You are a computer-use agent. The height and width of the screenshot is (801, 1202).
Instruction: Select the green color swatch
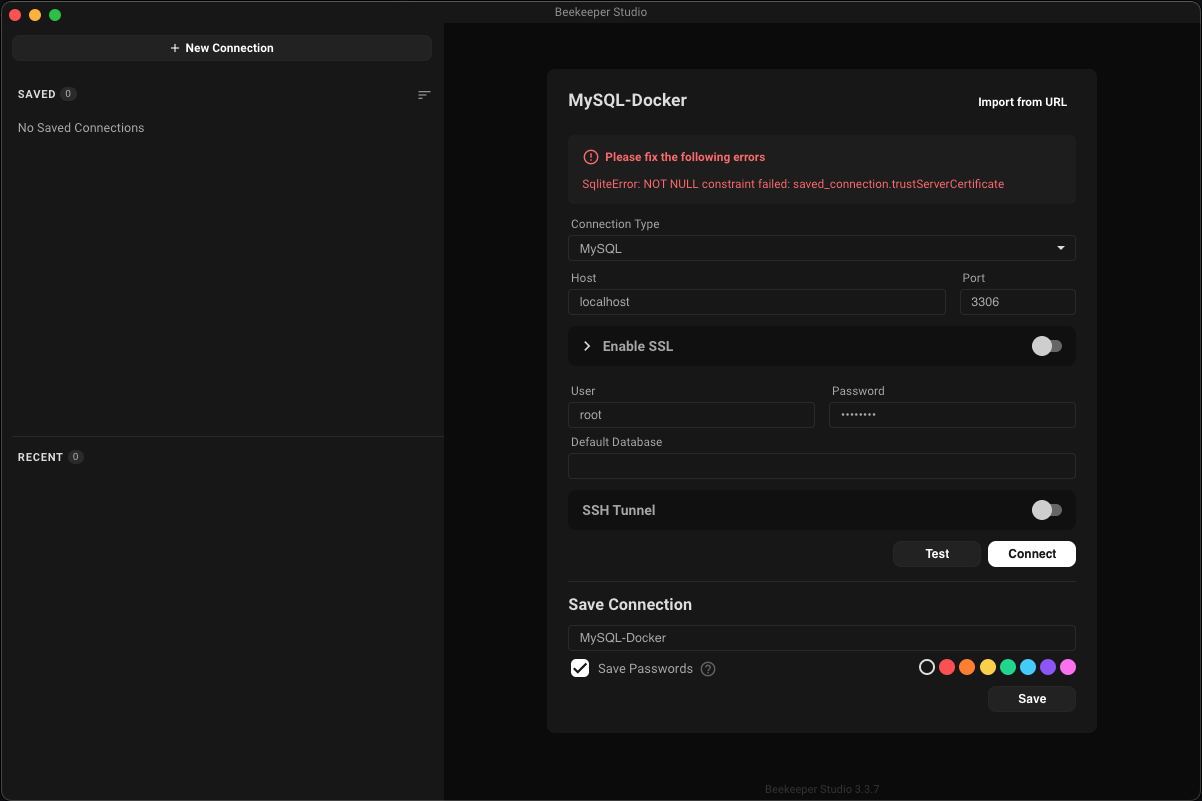(1008, 667)
